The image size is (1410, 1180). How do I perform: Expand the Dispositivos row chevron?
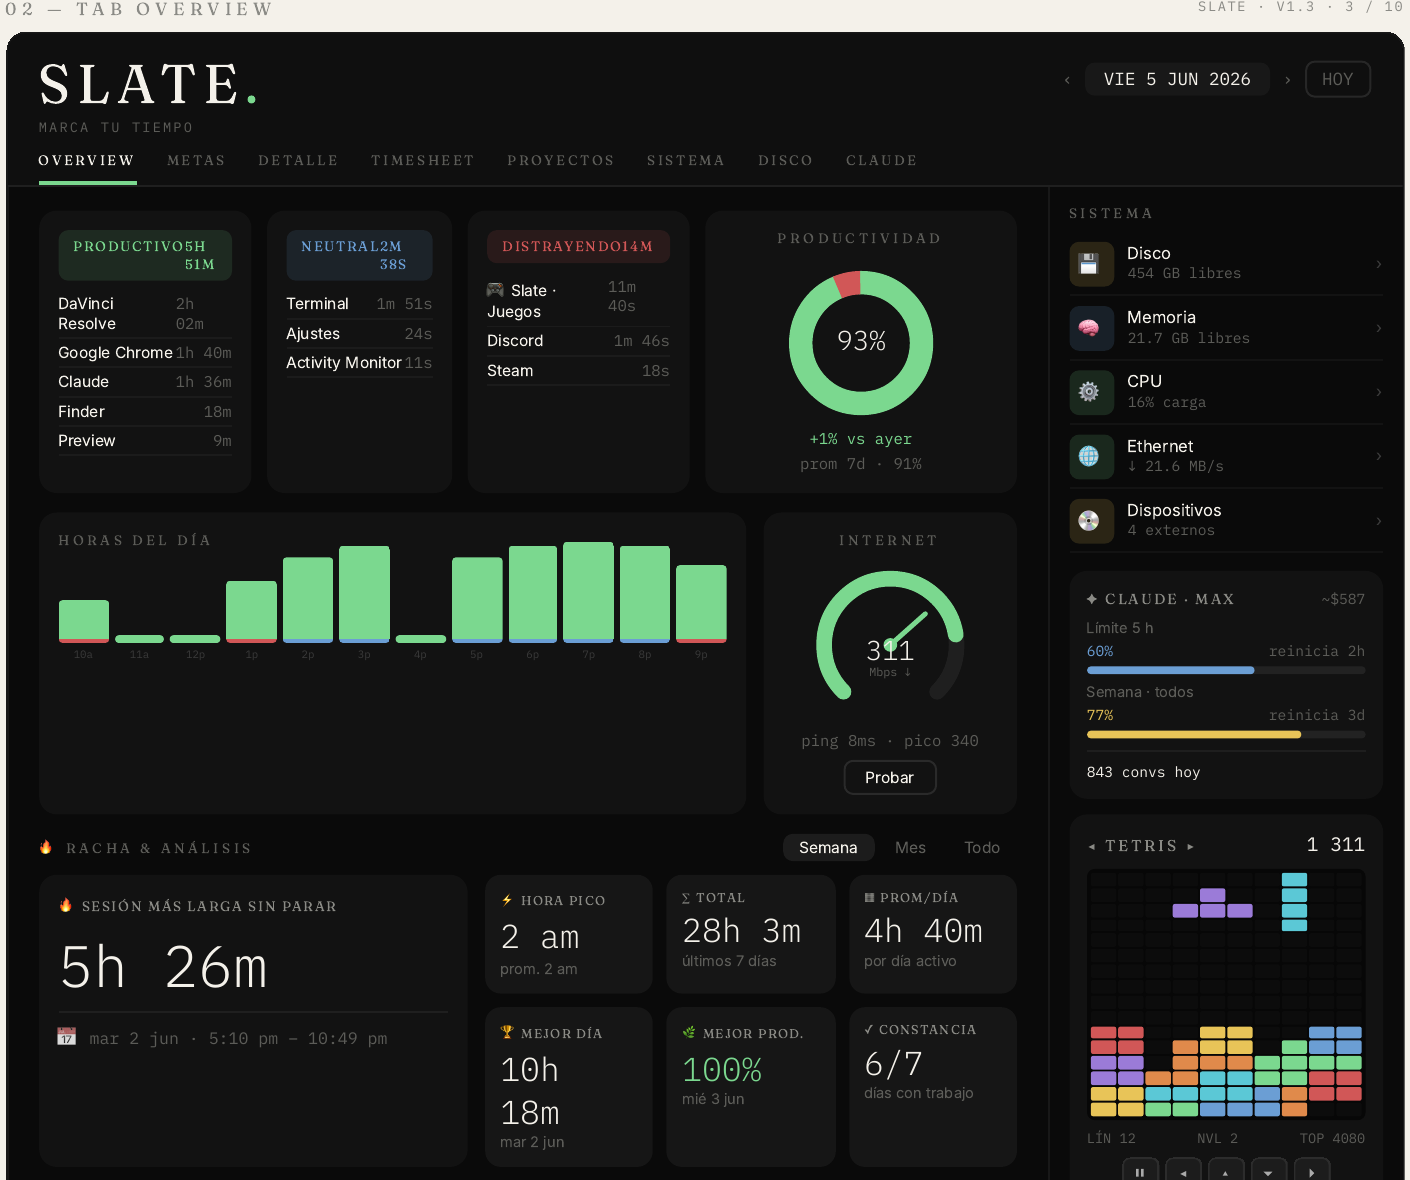coord(1379,521)
